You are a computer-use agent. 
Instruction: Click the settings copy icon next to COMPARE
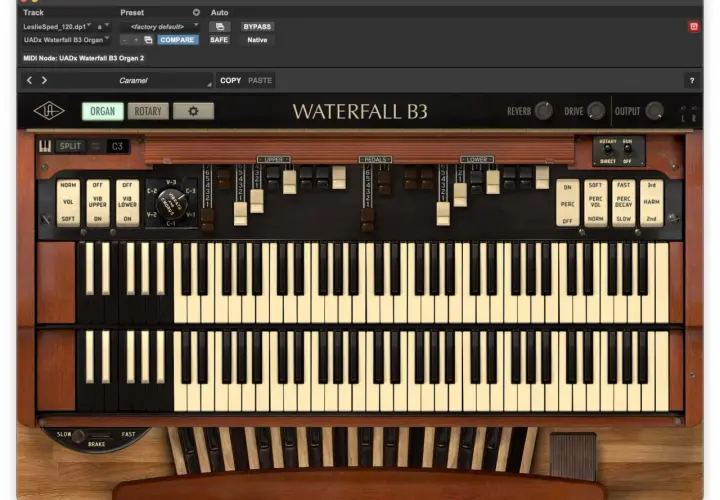(x=148, y=40)
